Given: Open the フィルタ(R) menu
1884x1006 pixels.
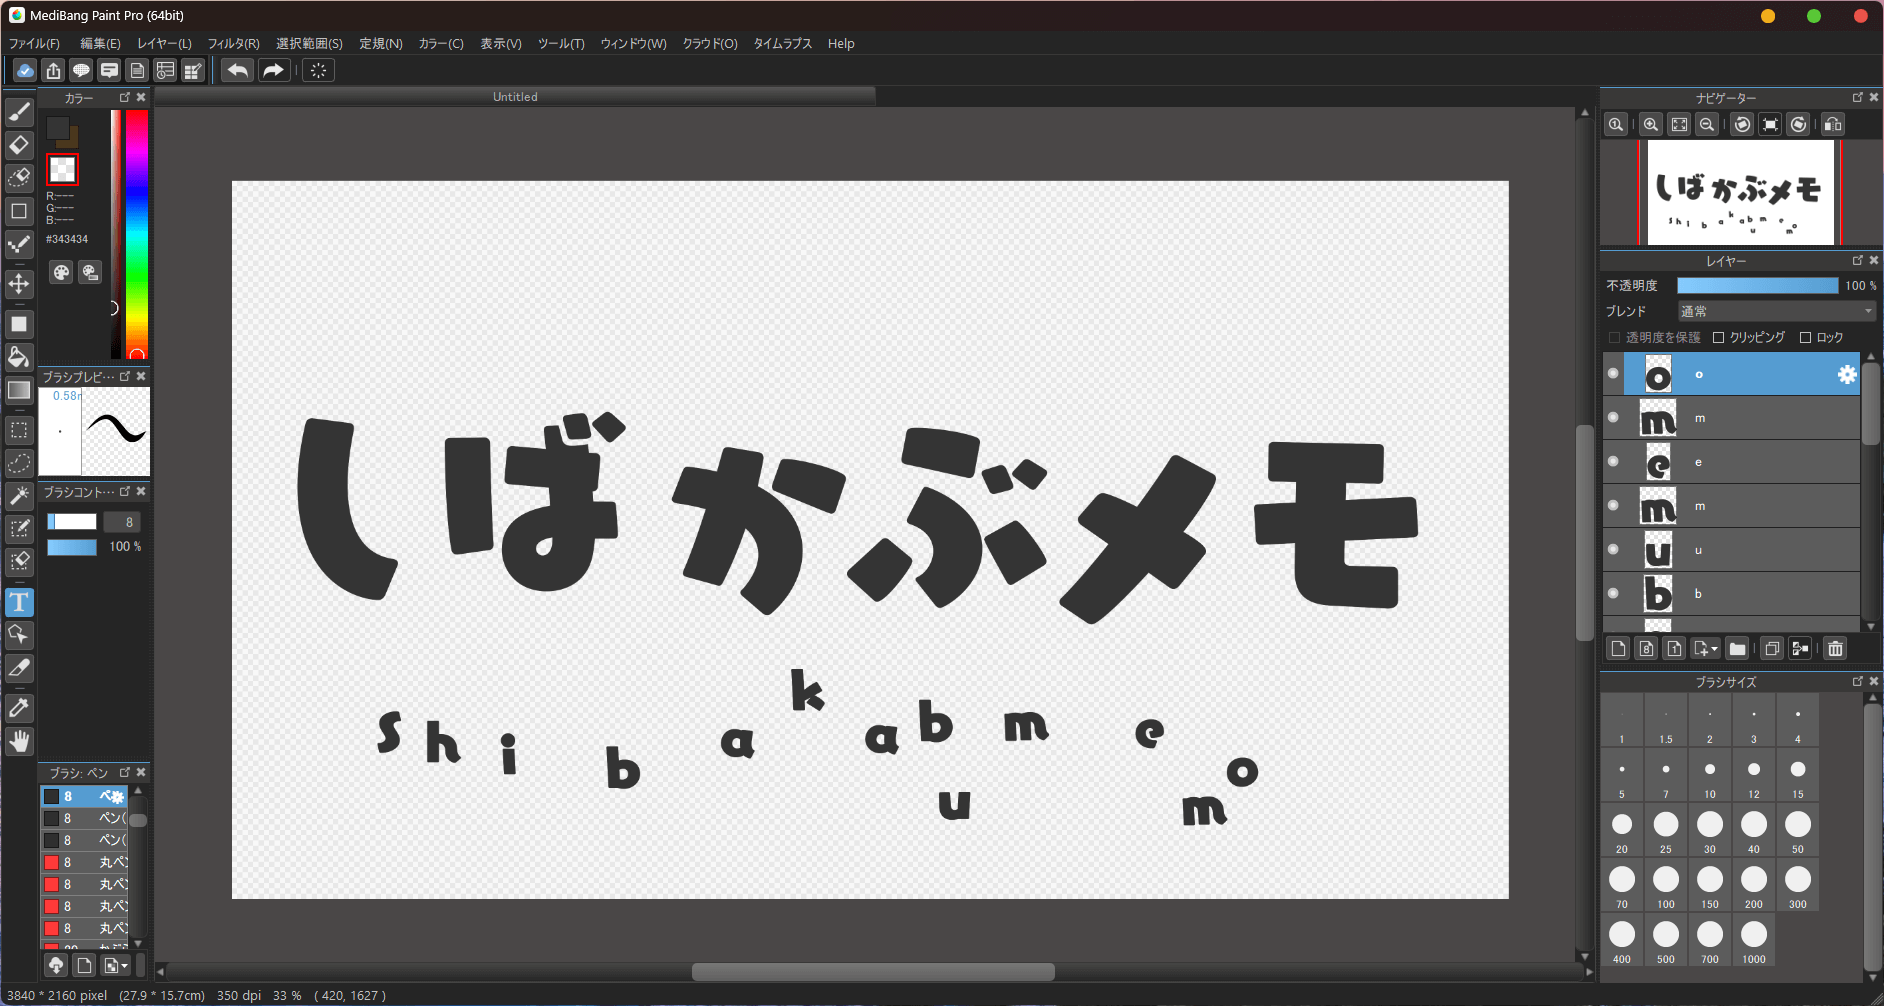Looking at the screenshot, I should click(x=233, y=44).
